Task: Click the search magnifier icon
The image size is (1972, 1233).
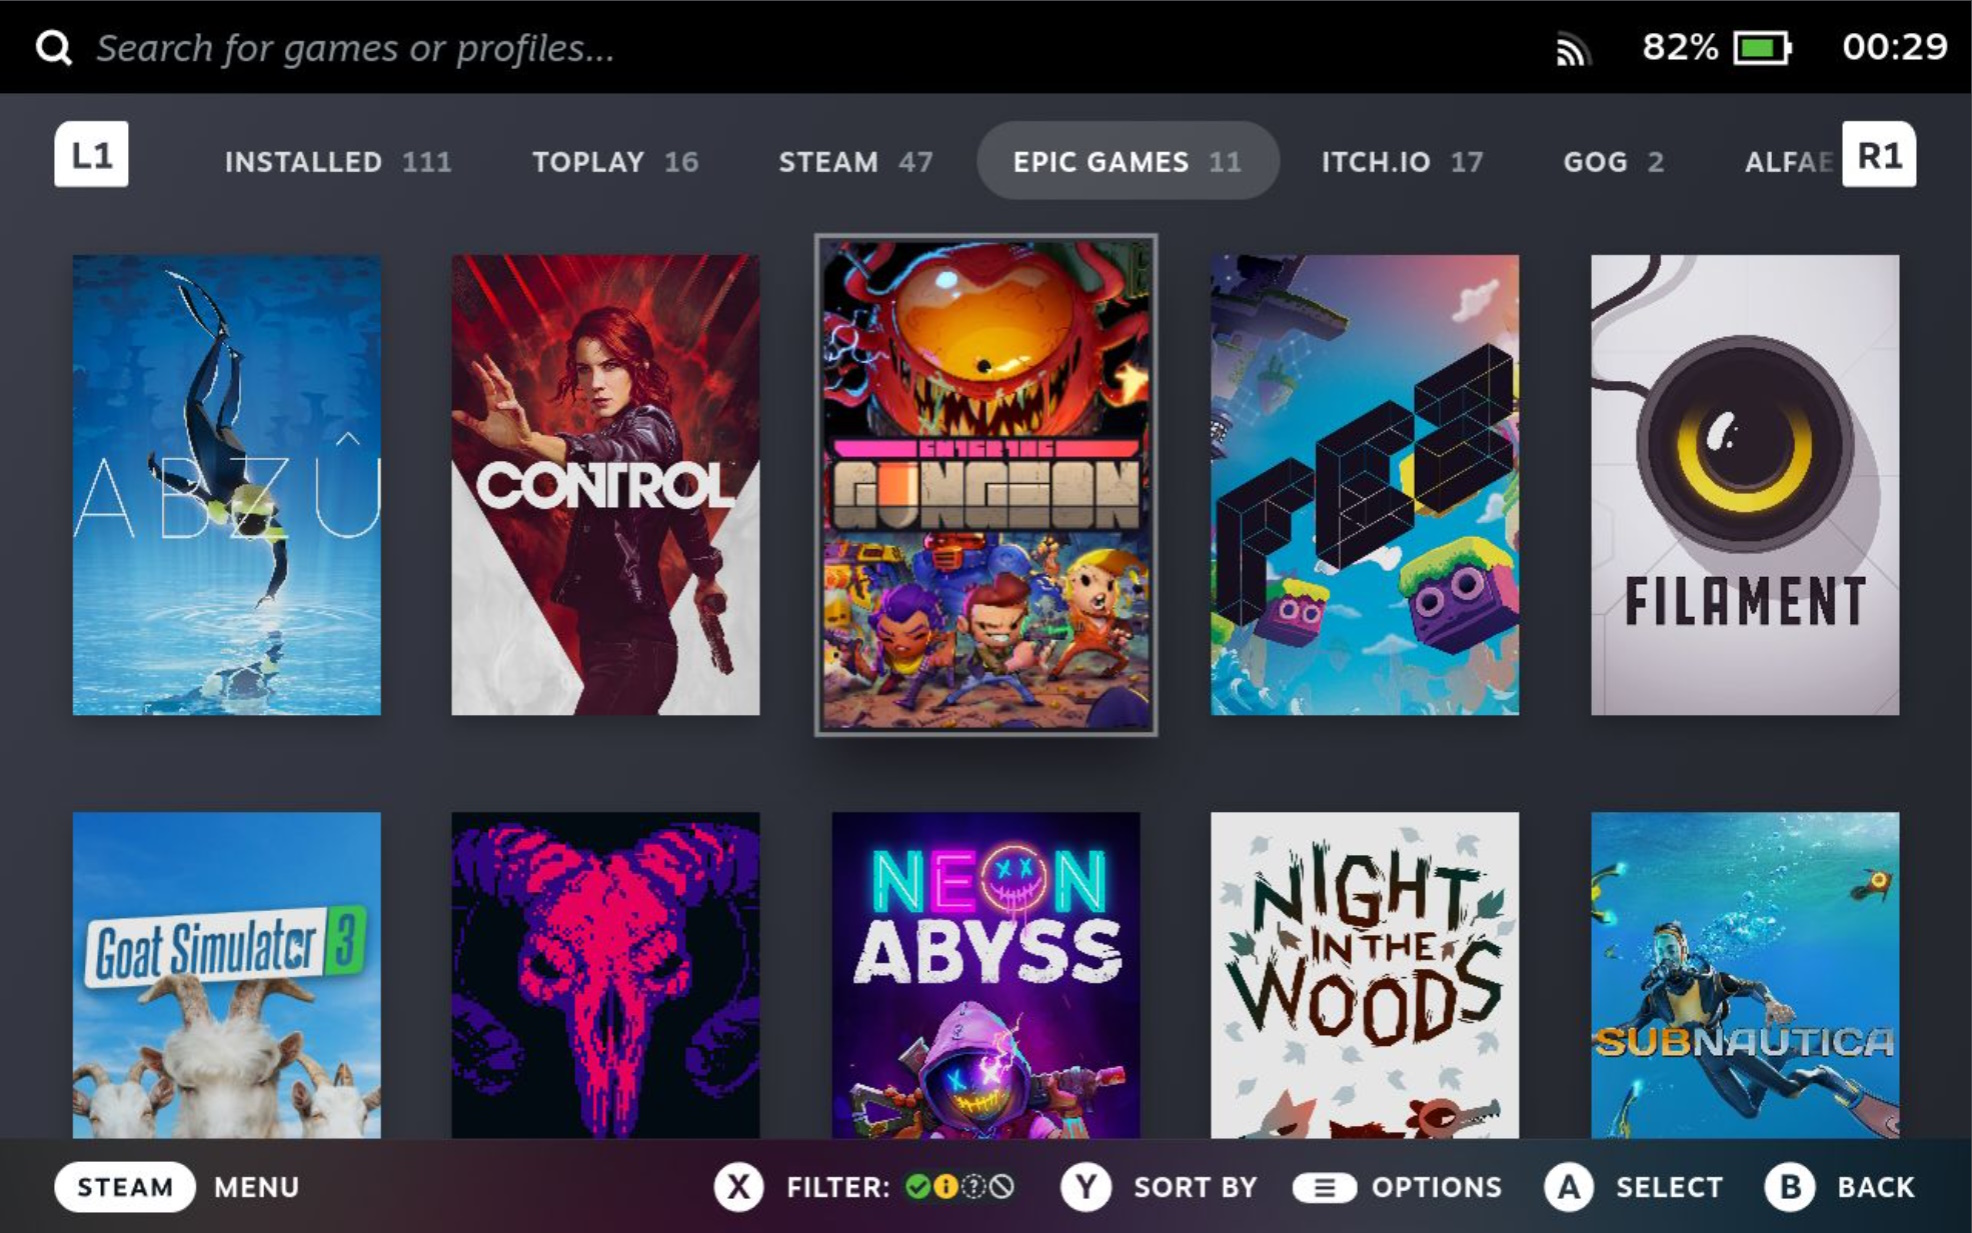Action: click(x=53, y=47)
